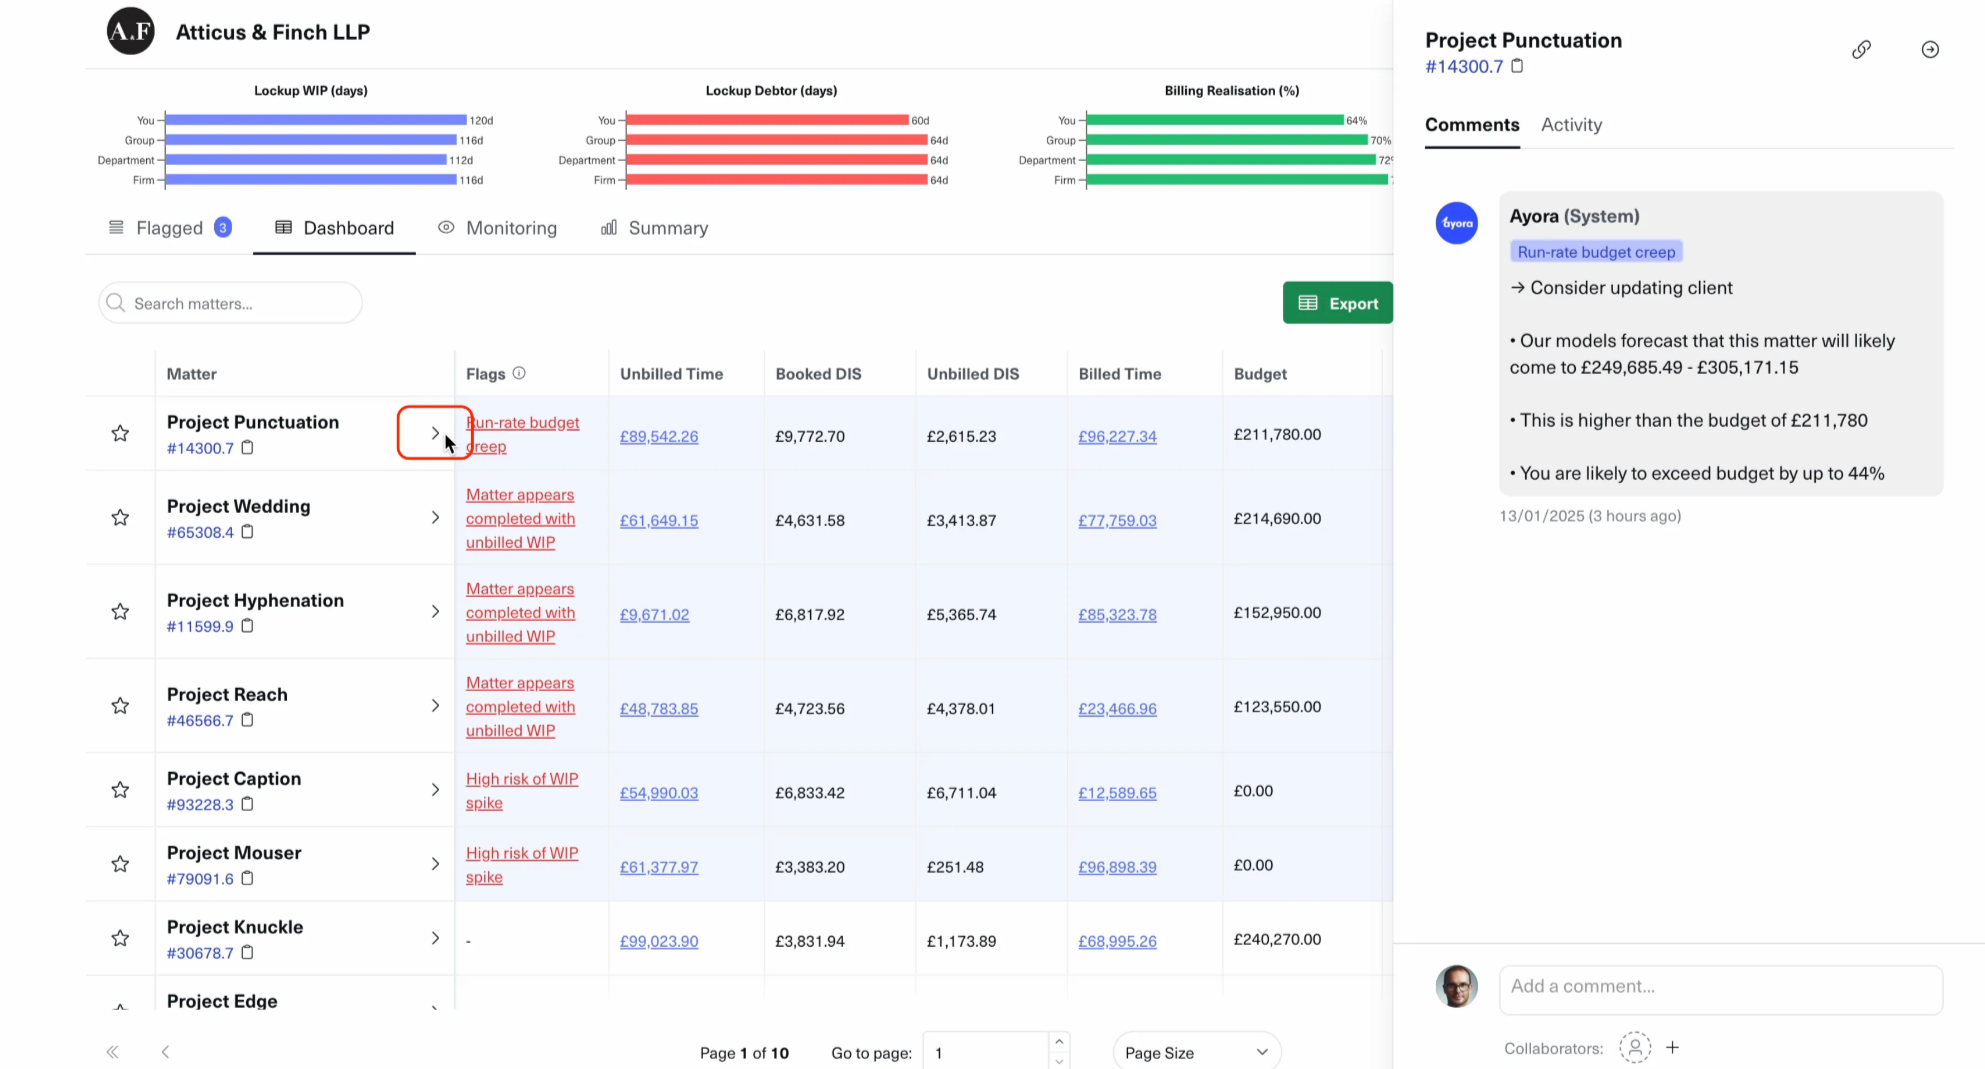Copy matter number #14300.7 in side panel
Screen dimensions: 1985x1069
pos(1517,66)
